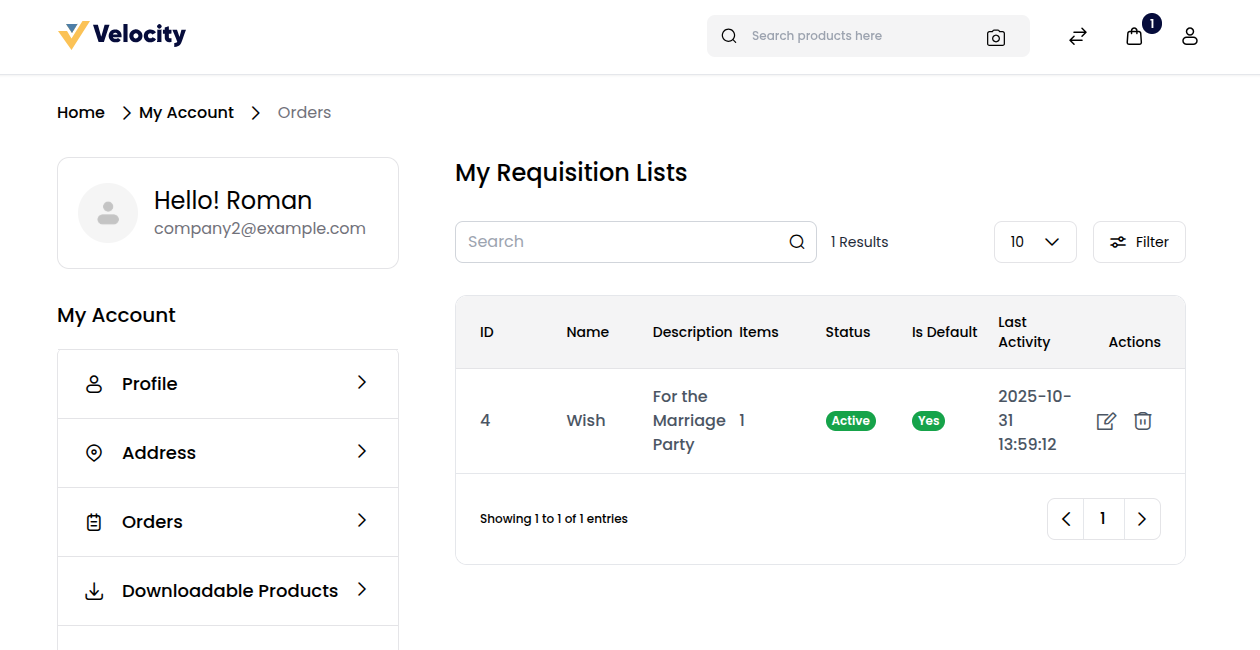1260x650 pixels.
Task: Edit the Wish requisition list
Action: pyautogui.click(x=1106, y=421)
